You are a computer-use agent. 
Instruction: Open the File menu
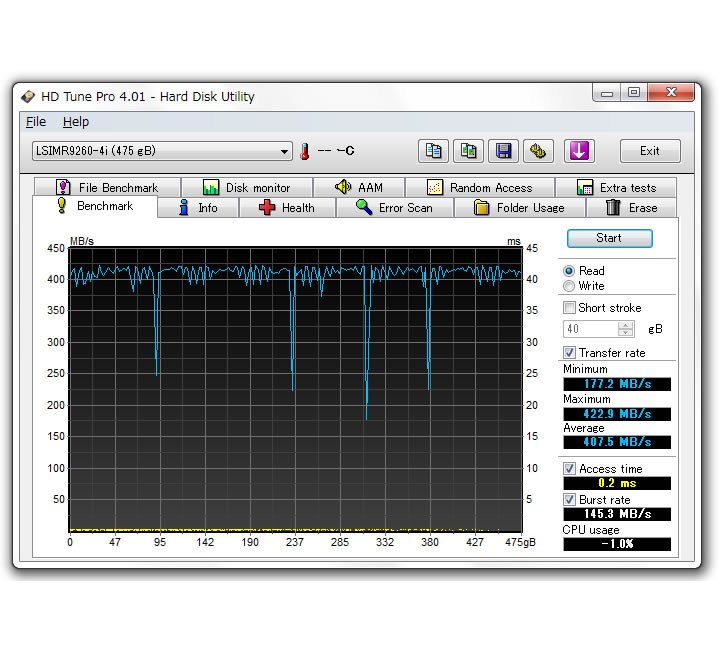36,122
